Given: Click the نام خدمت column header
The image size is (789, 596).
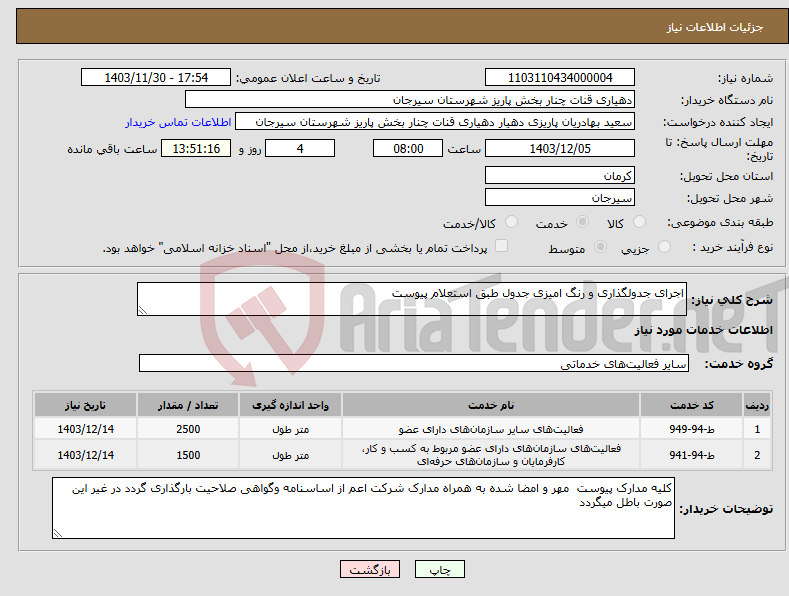Looking at the screenshot, I should coord(491,405).
